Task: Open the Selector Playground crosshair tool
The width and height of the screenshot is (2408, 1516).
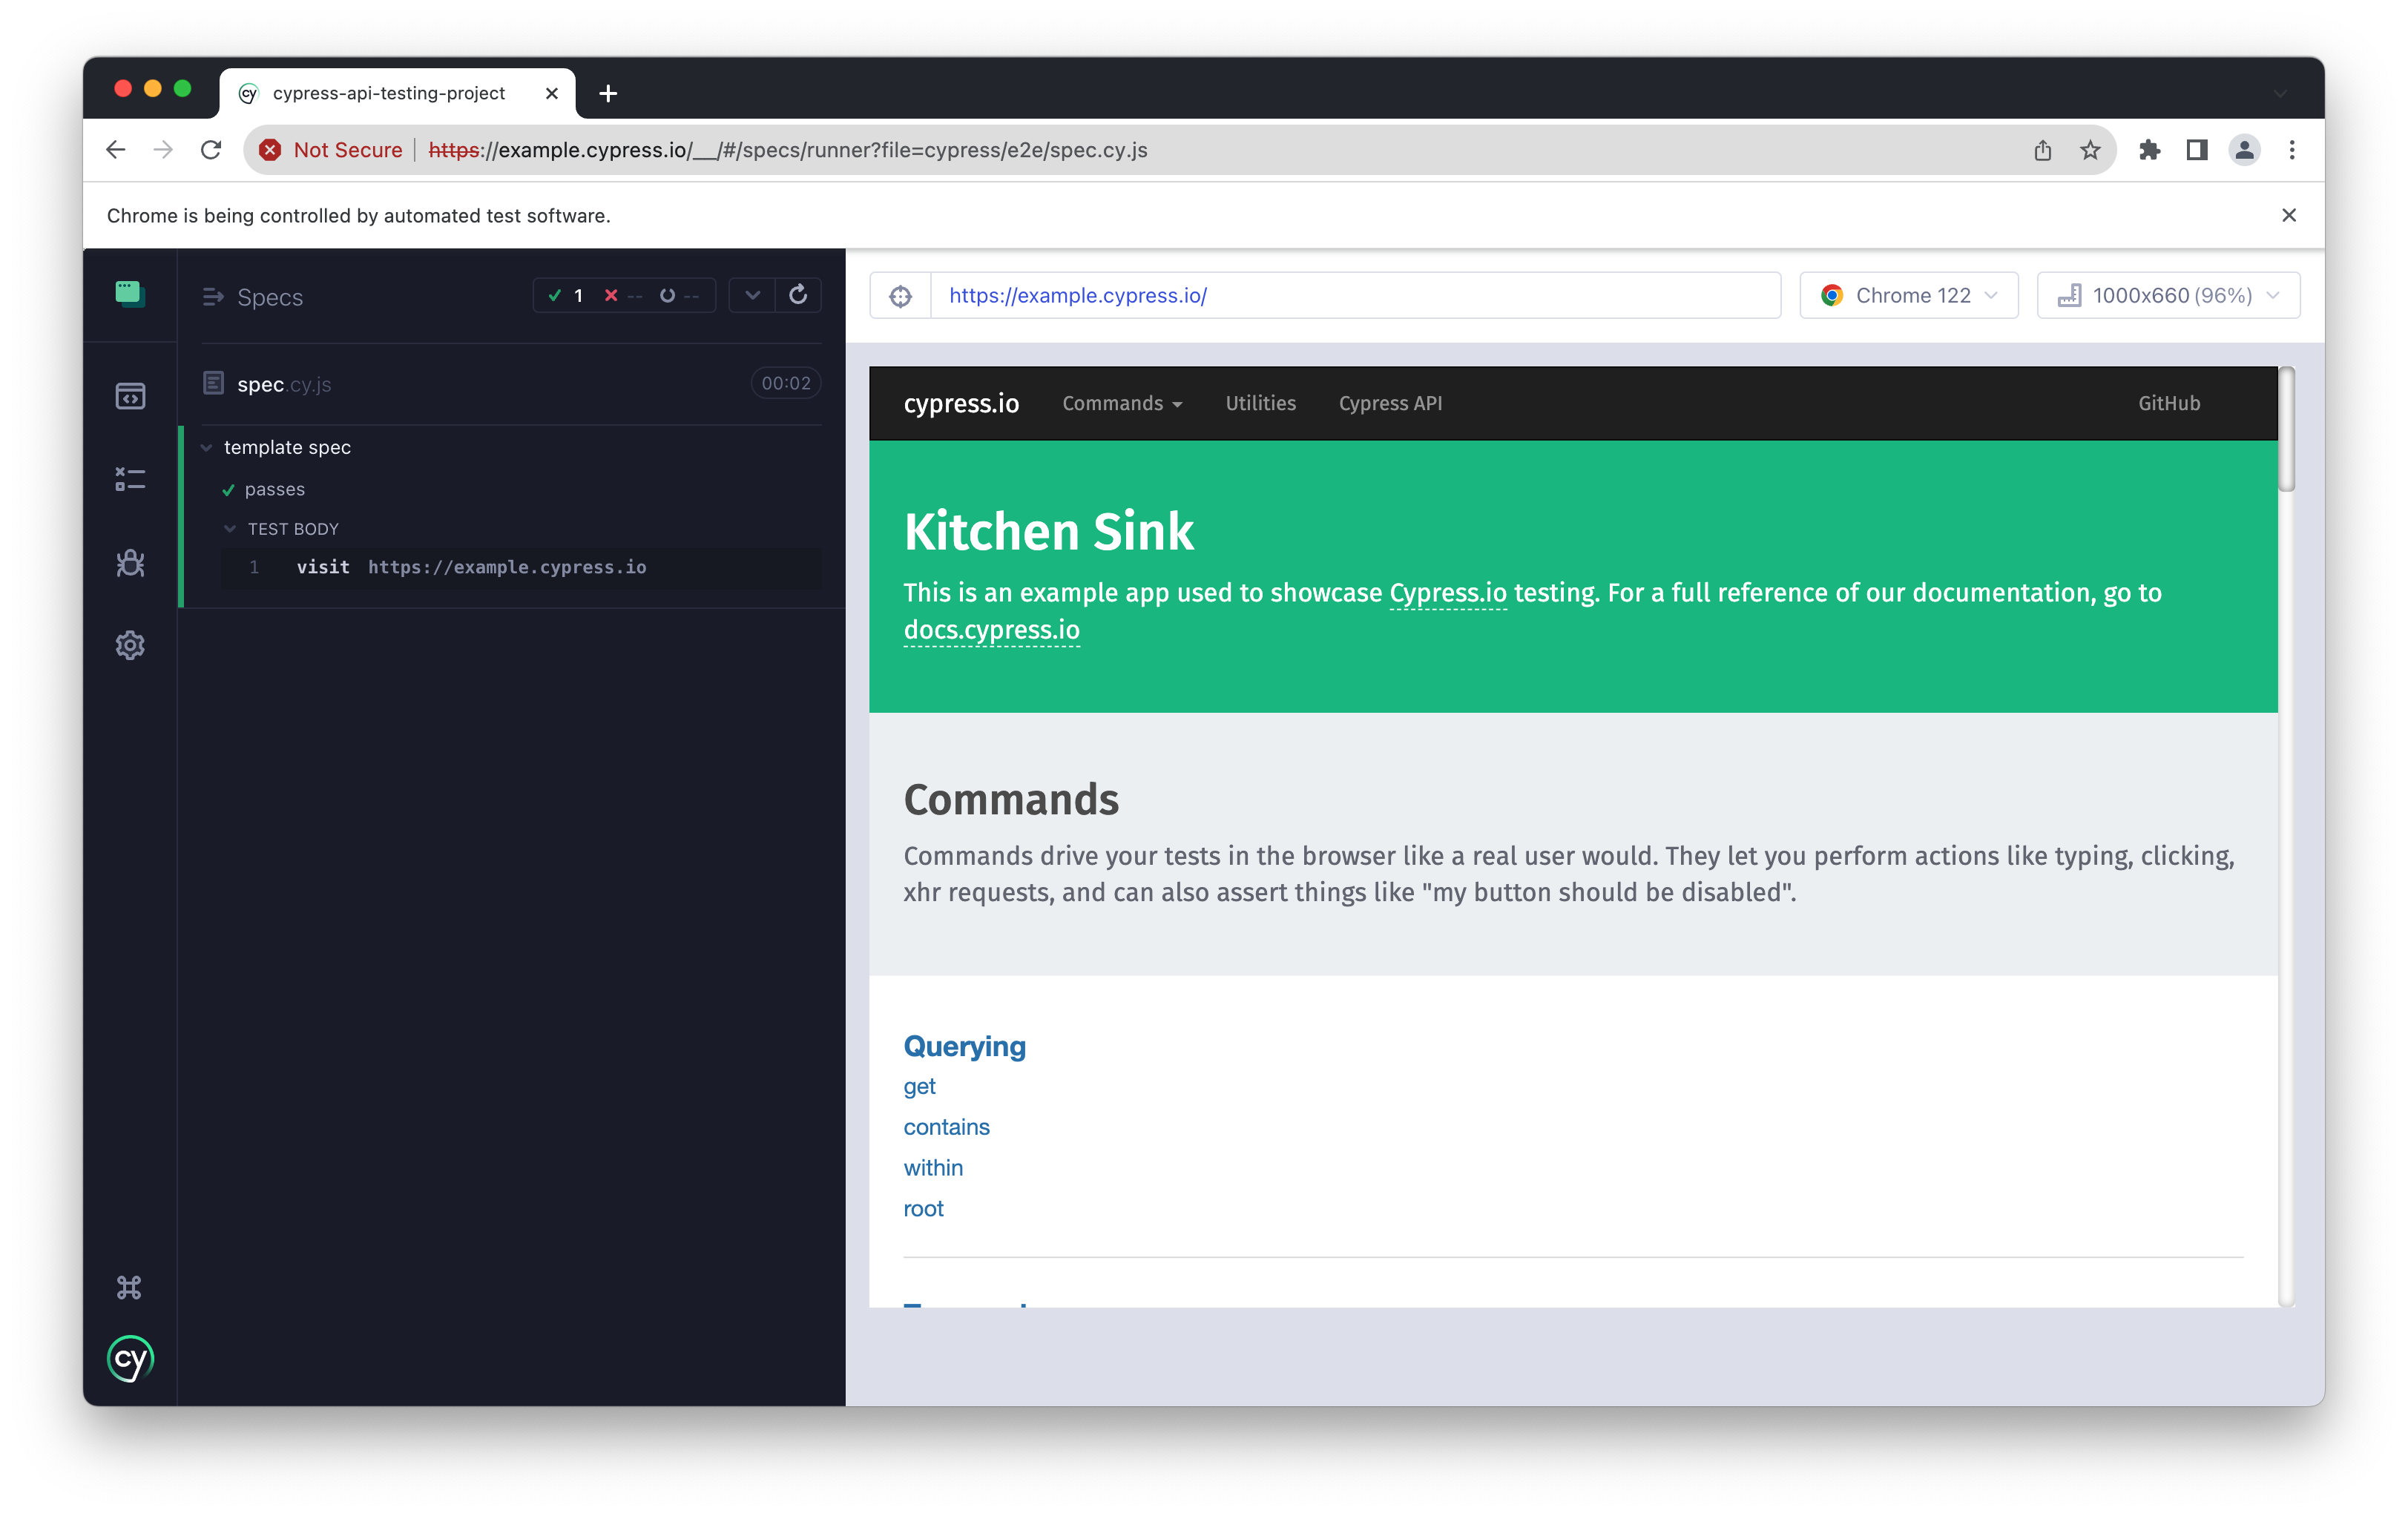Action: (901, 295)
